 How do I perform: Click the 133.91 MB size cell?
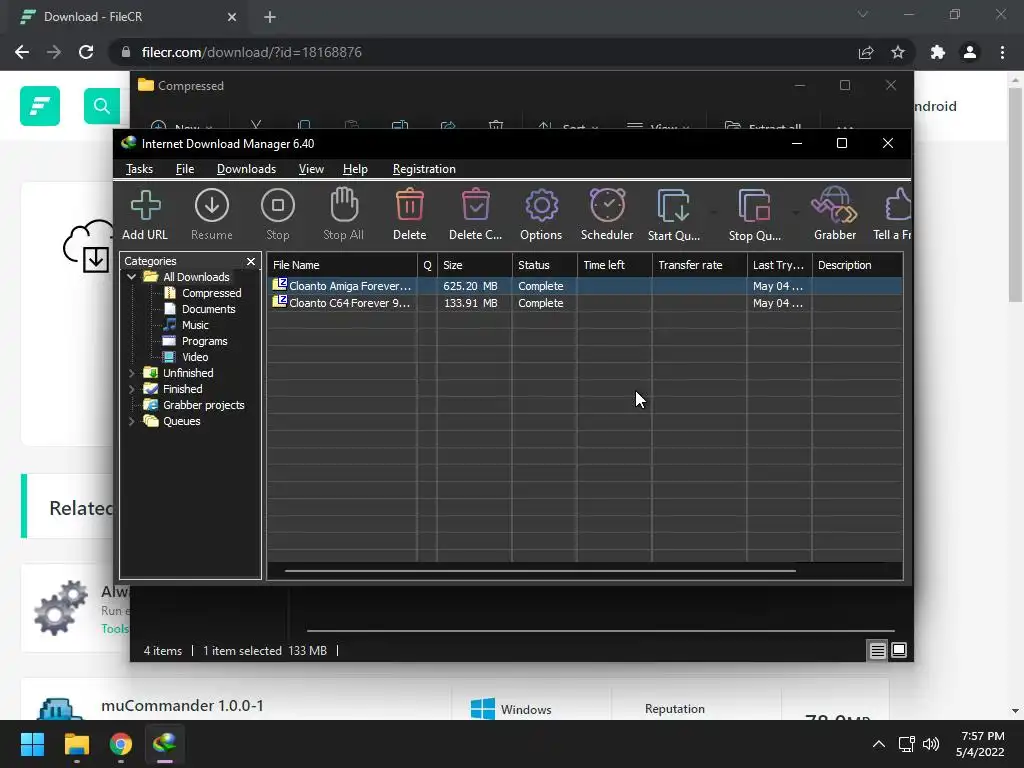pos(471,303)
